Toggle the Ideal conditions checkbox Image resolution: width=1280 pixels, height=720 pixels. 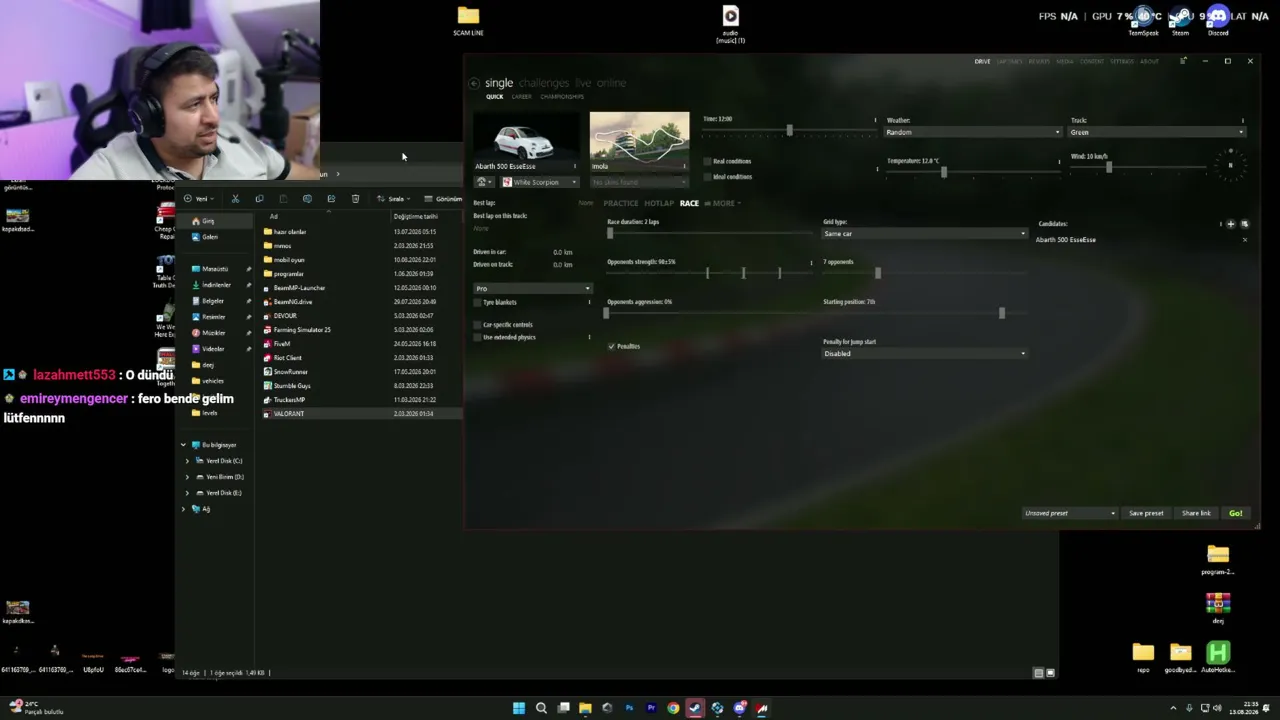pyautogui.click(x=707, y=177)
